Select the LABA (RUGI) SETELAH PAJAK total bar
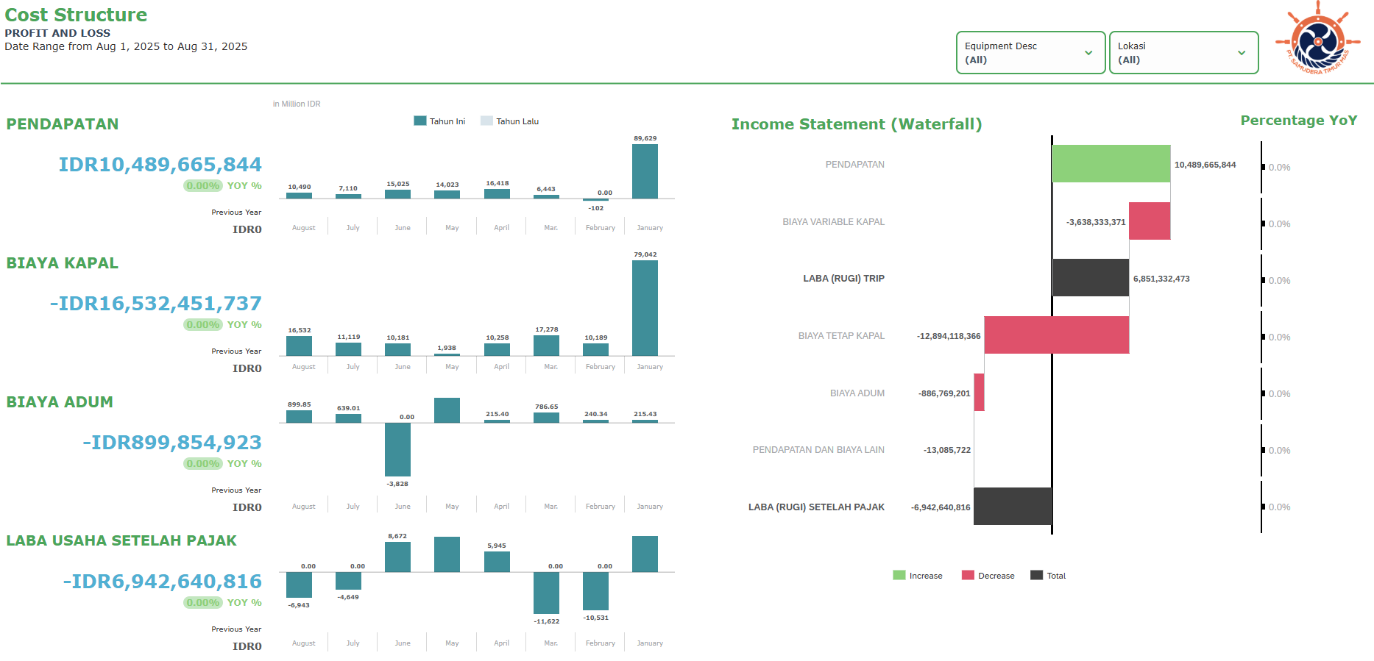1374x661 pixels. click(1013, 506)
